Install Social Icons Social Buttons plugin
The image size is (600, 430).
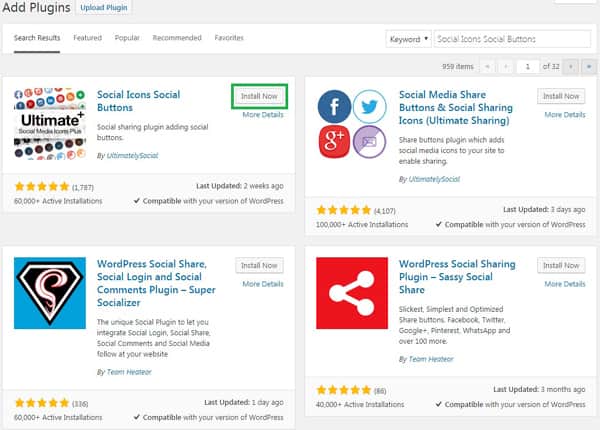pyautogui.click(x=259, y=96)
